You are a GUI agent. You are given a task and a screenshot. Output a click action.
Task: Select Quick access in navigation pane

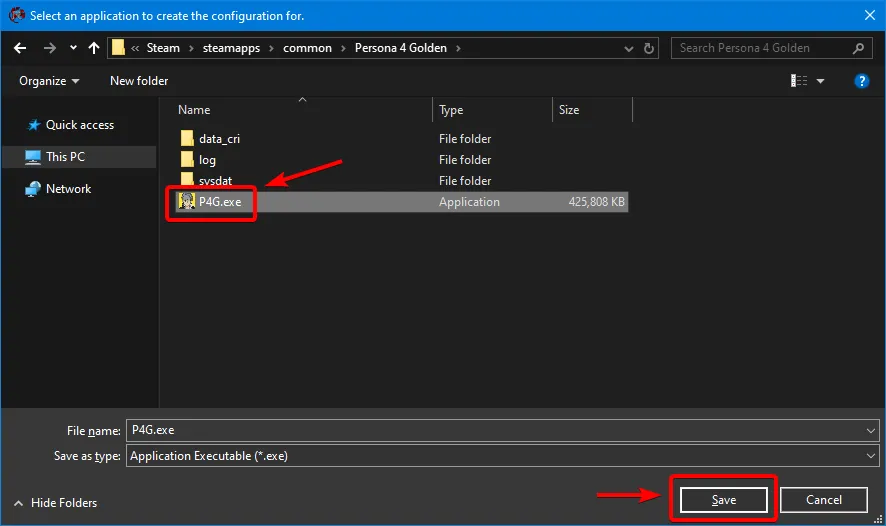80,125
